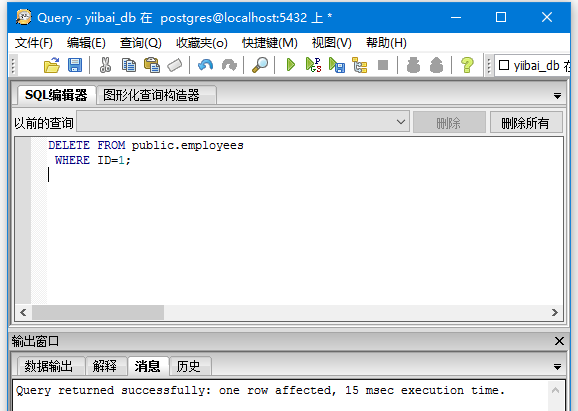Screen dimensions: 578x411
Task: Expand the previous queries dropdown
Action: 401,122
